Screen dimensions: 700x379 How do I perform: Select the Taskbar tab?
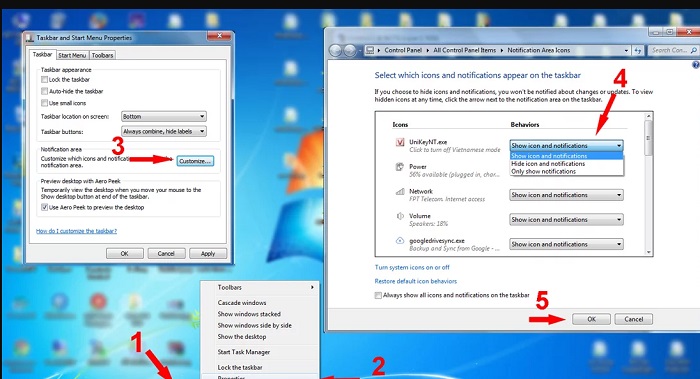coord(42,54)
